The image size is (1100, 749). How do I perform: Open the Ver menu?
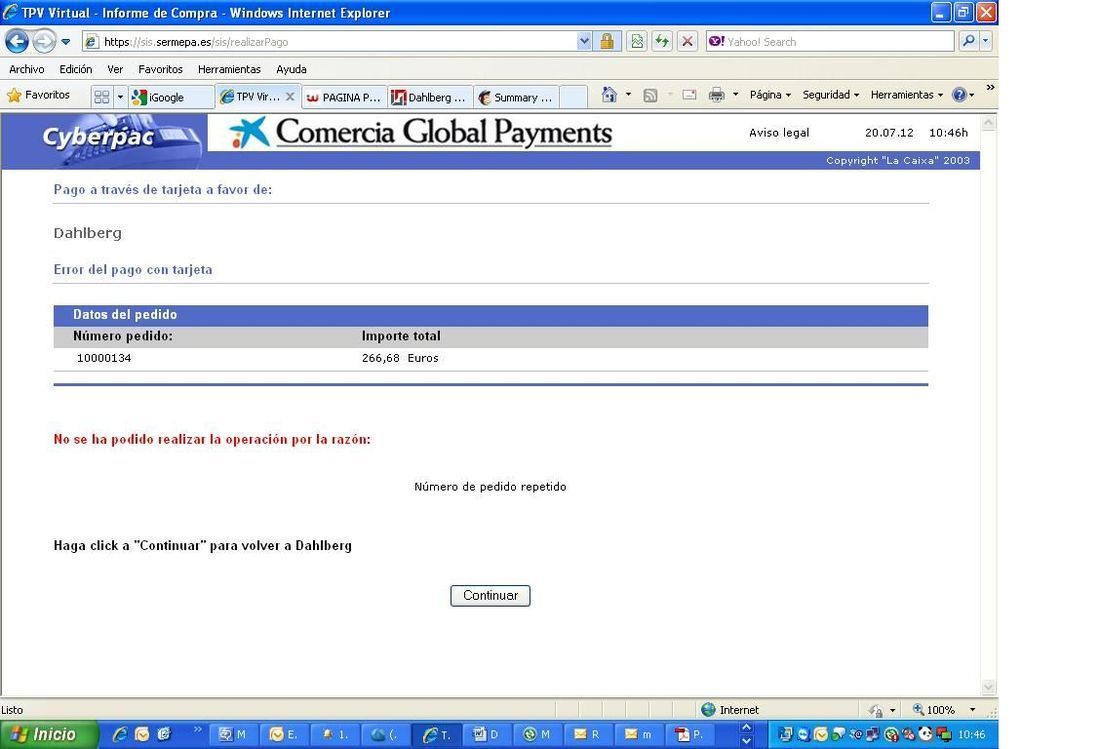(x=115, y=69)
